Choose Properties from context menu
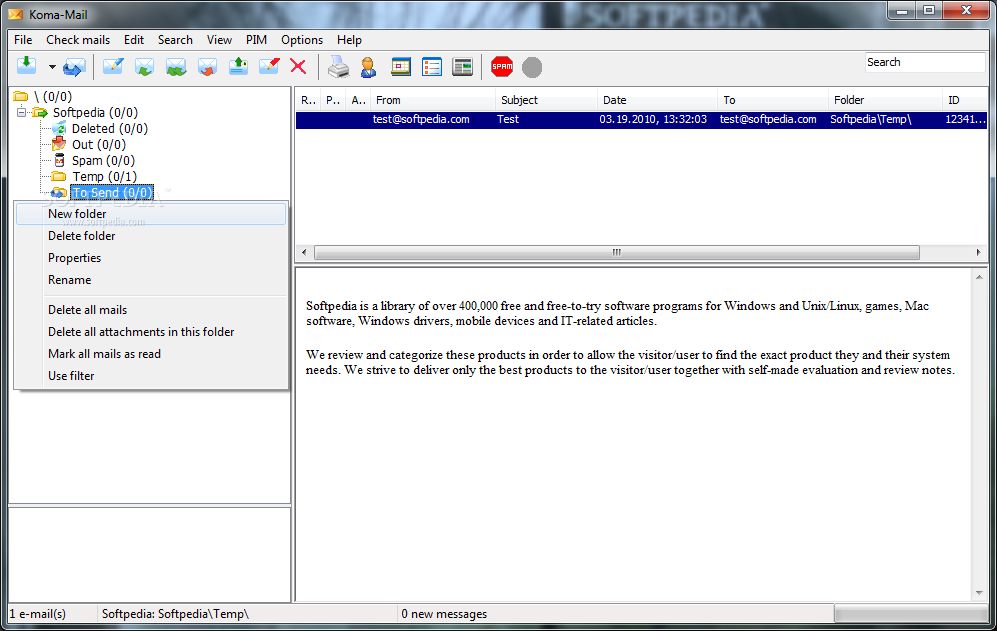Viewport: 997px width, 631px height. [151, 258]
